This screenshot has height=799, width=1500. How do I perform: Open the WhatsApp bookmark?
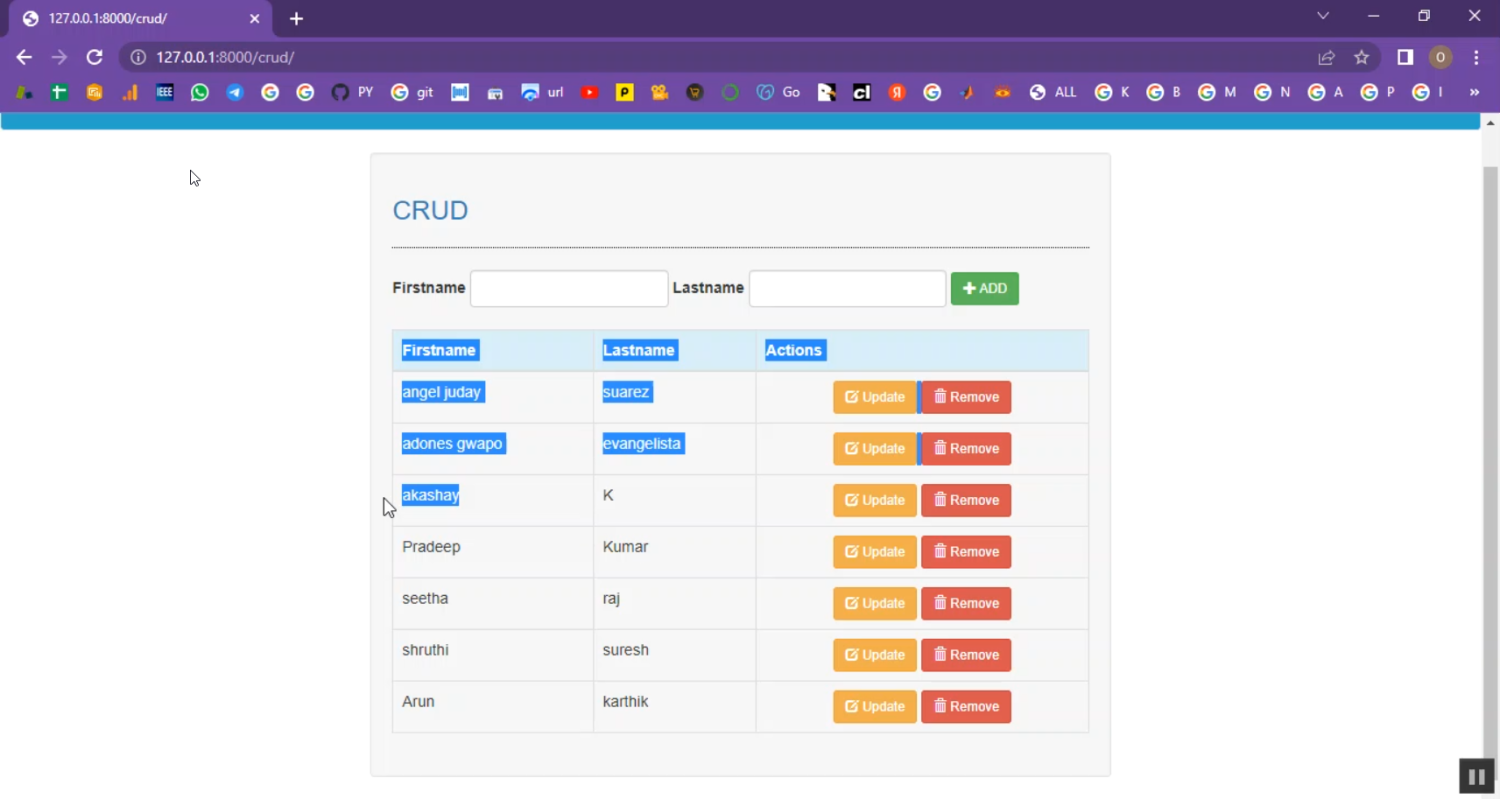[200, 92]
